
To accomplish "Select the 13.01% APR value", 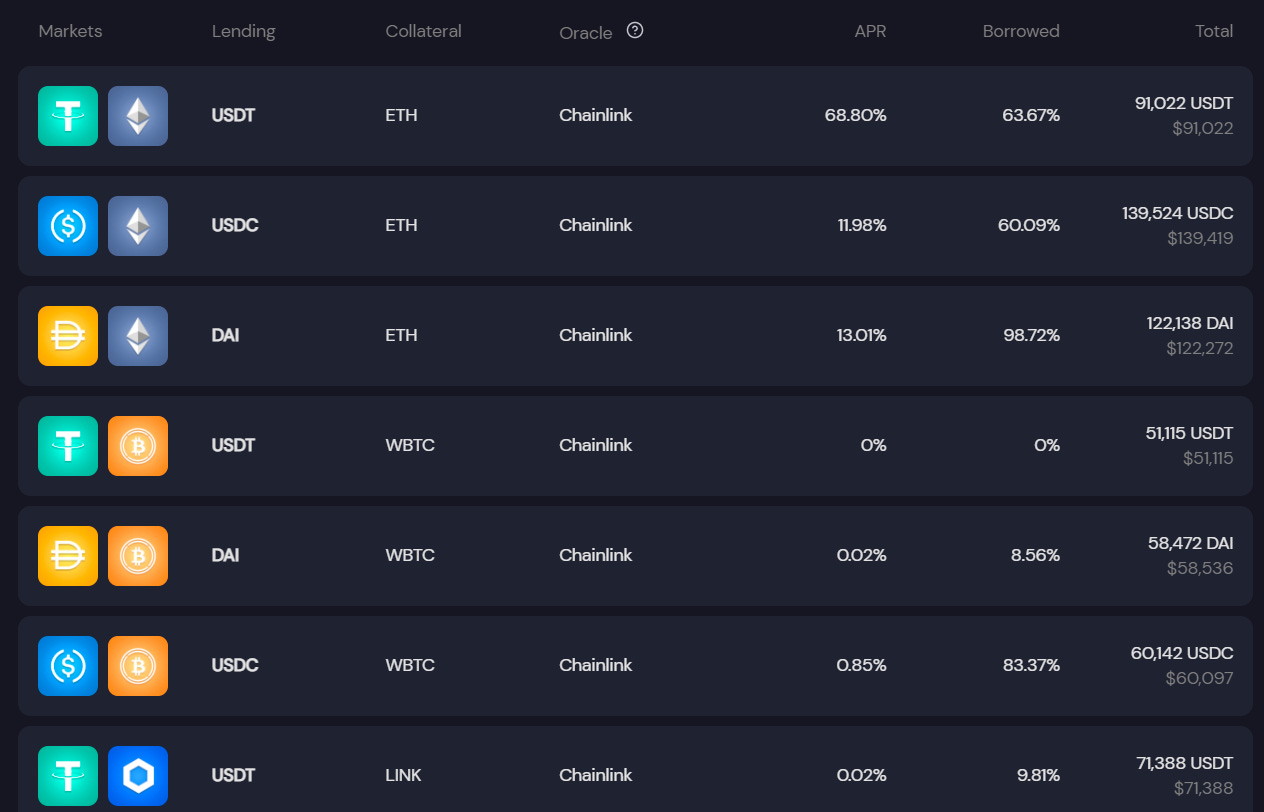I will [862, 335].
